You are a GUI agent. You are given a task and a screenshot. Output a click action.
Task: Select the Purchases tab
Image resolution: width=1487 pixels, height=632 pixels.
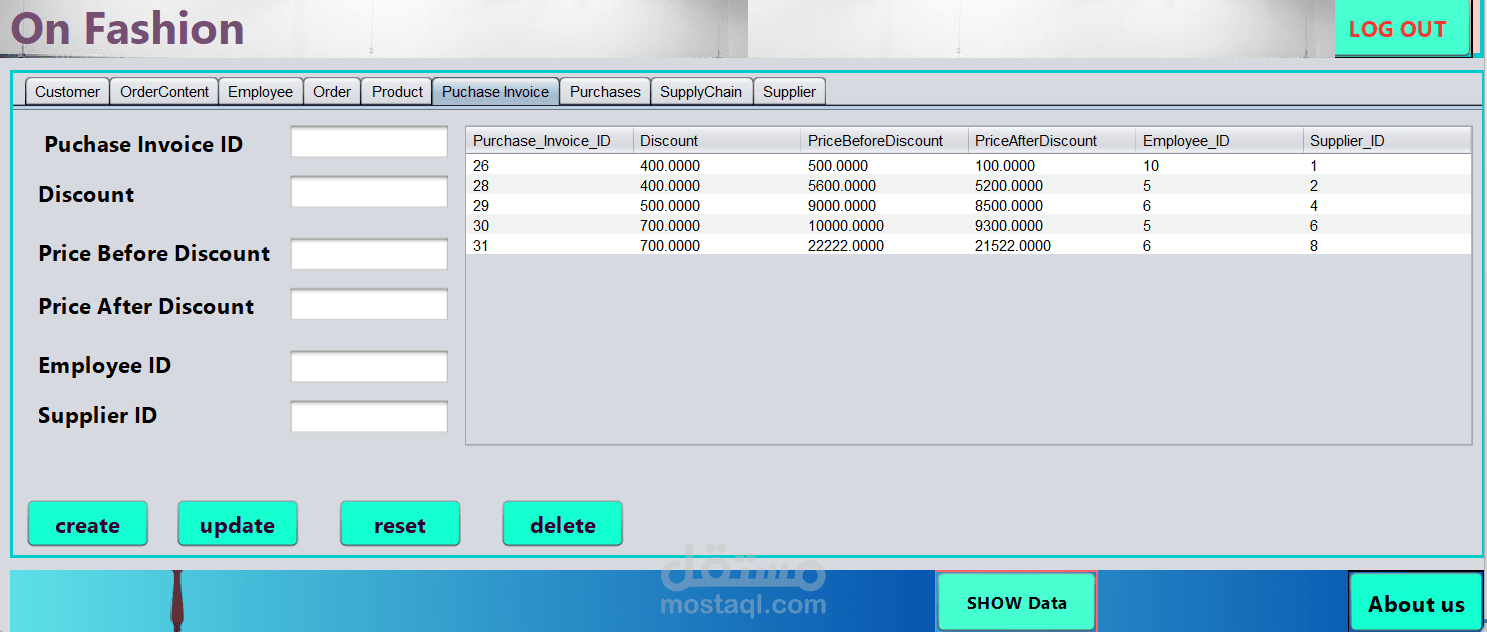(x=604, y=91)
